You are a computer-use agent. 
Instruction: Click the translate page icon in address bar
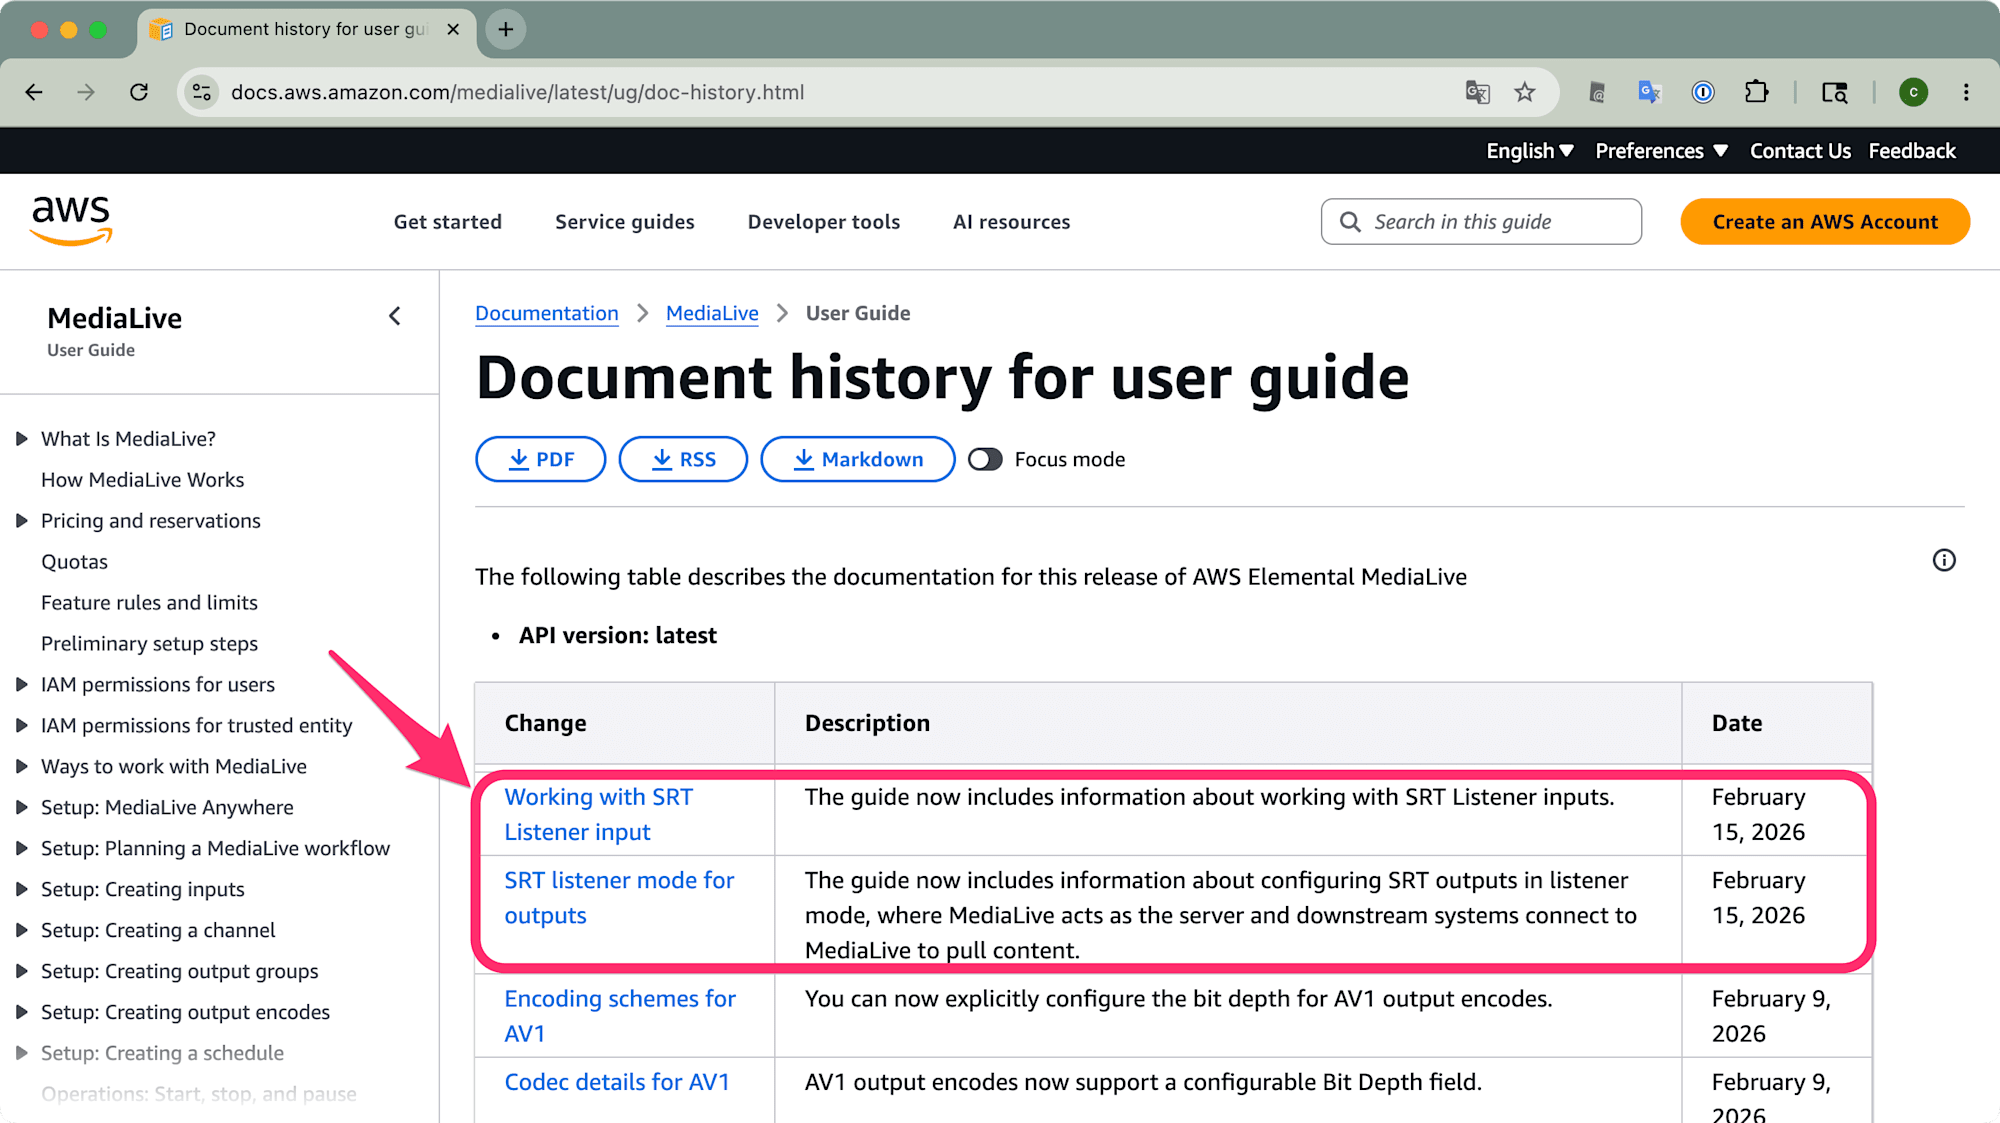click(x=1477, y=92)
